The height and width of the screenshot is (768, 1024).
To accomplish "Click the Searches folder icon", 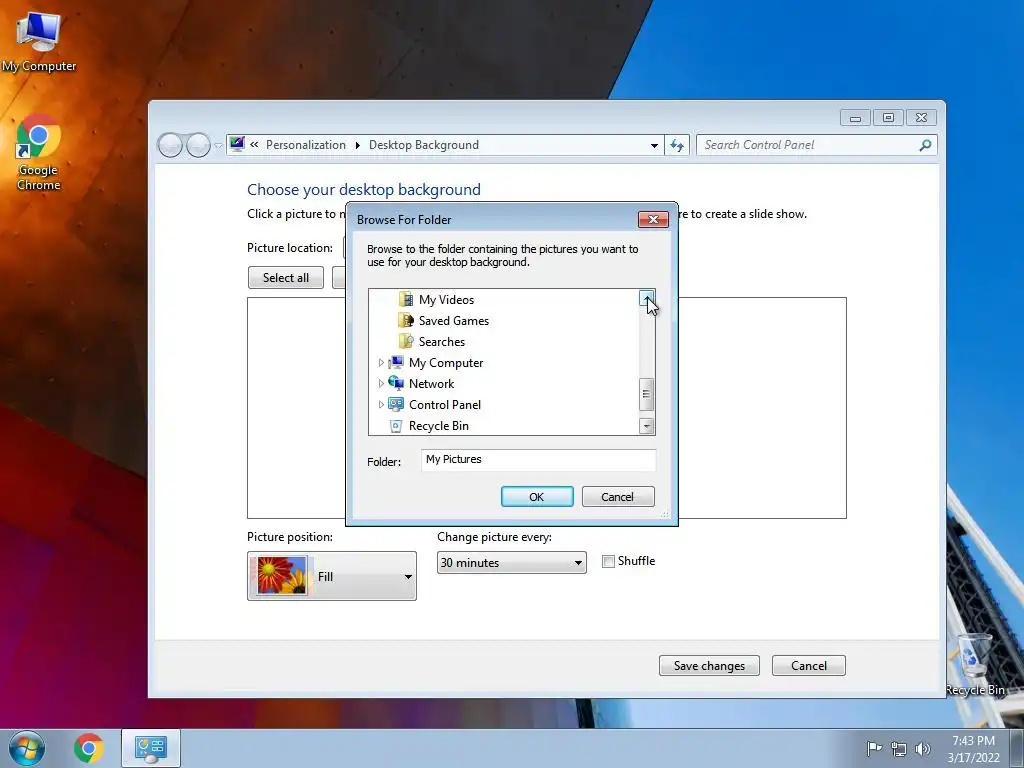I will [x=406, y=342].
